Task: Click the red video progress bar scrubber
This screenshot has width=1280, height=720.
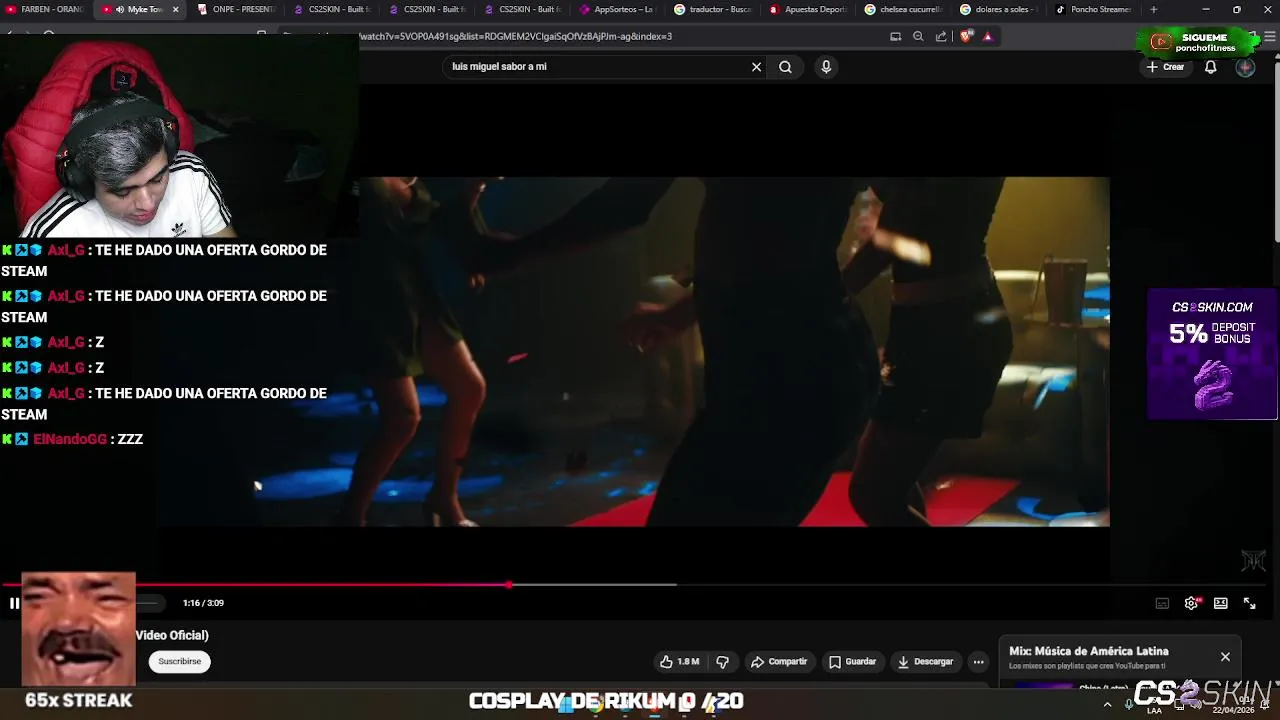Action: click(x=509, y=584)
